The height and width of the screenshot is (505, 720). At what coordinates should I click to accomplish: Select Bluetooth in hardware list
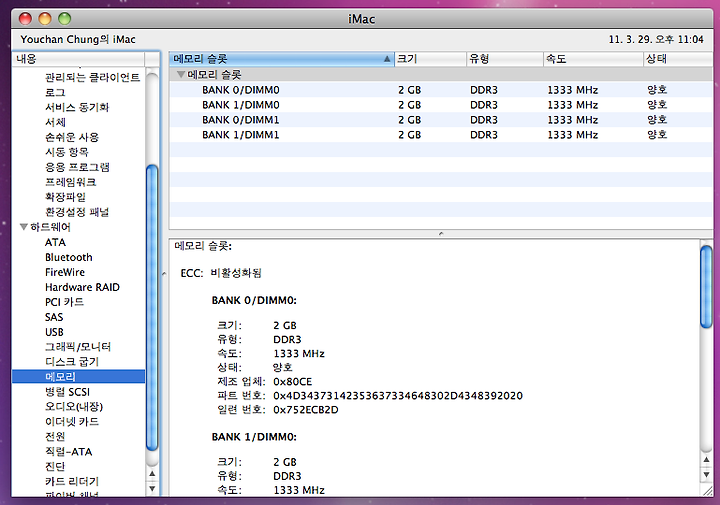tap(68, 257)
